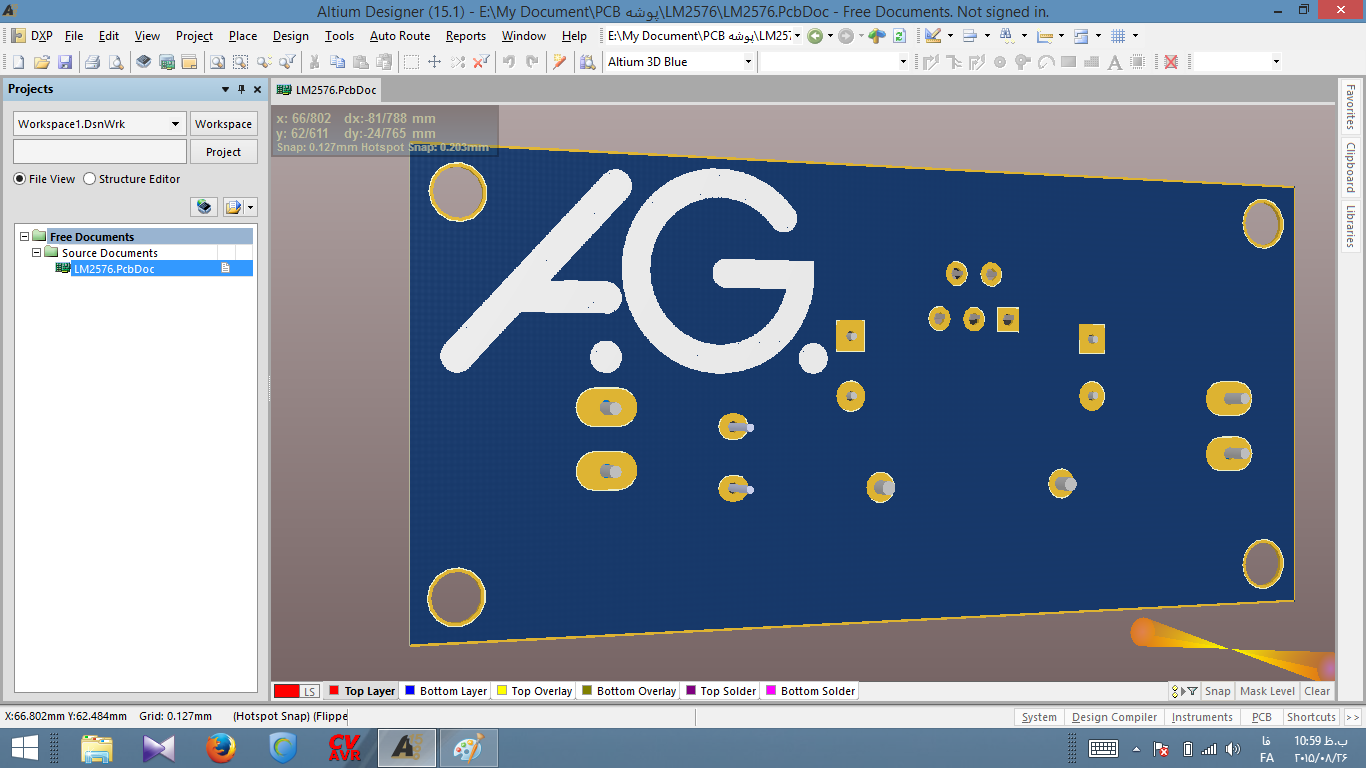
Task: Click the Select Inside Area icon
Action: pos(411,62)
